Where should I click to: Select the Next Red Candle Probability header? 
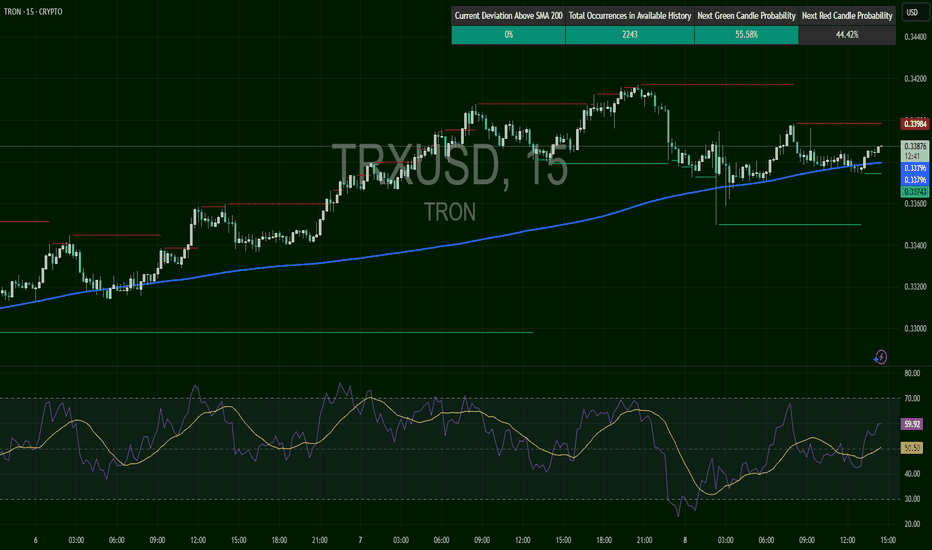point(847,16)
